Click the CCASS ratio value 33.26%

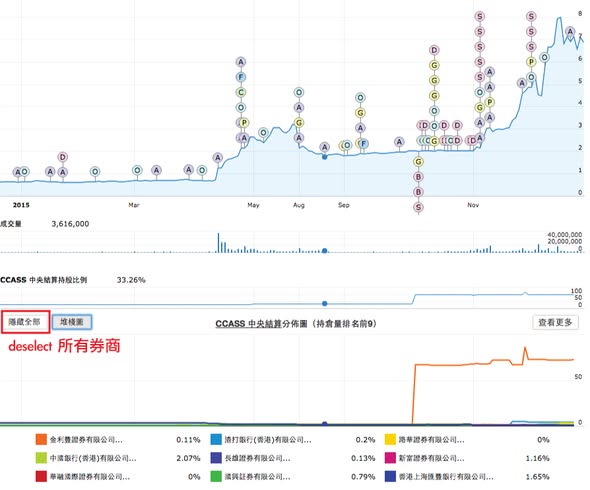(131, 280)
